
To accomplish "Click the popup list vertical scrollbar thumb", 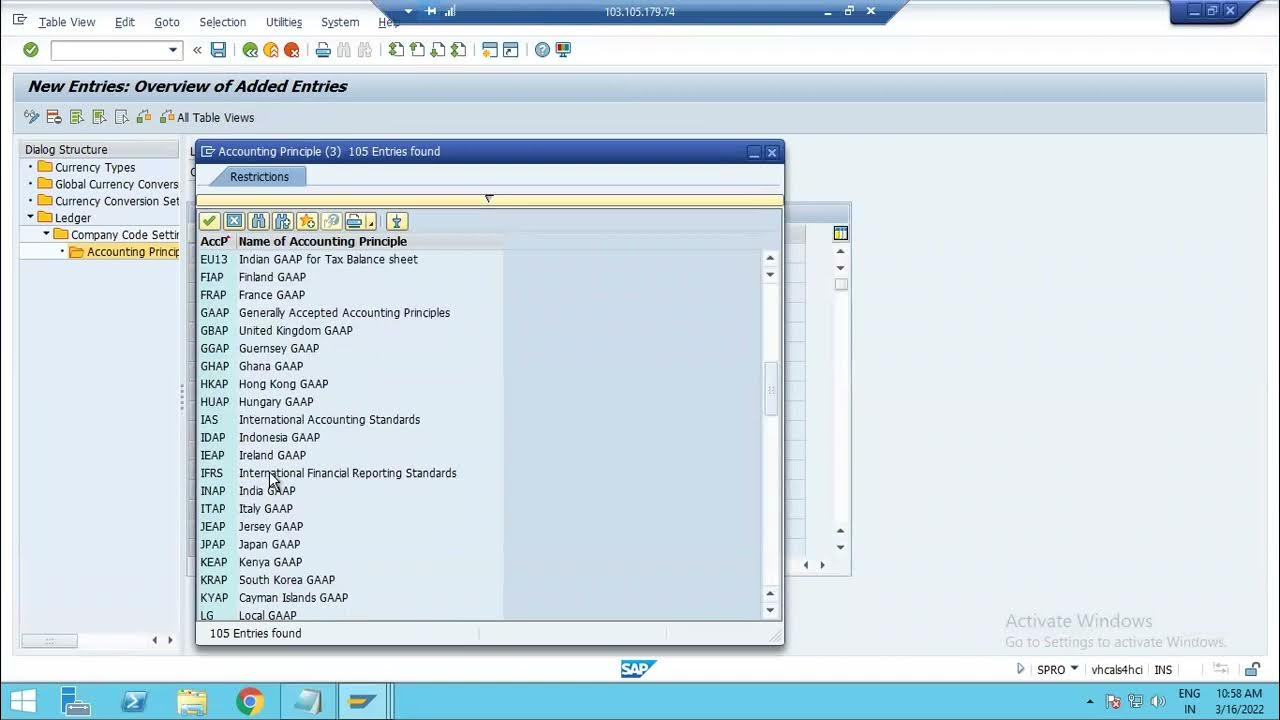I will (x=770, y=388).
